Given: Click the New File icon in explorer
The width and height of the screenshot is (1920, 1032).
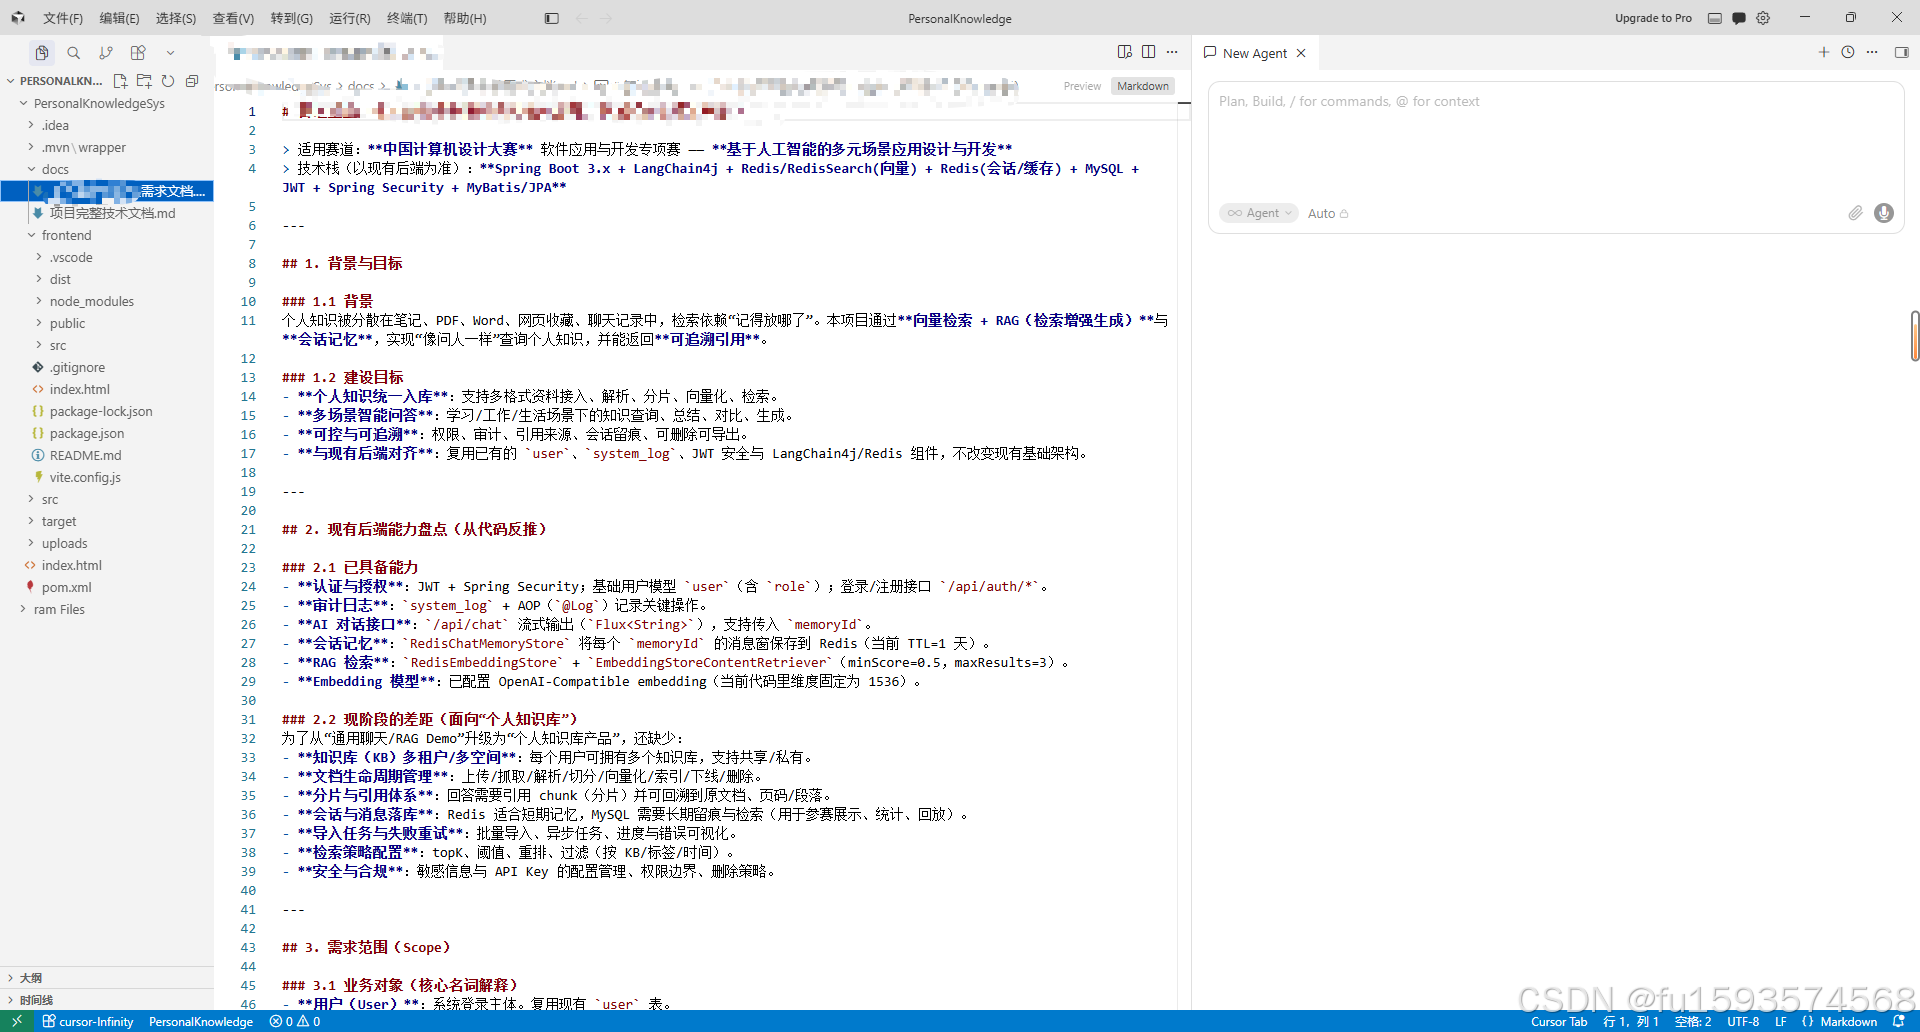Looking at the screenshot, I should (x=120, y=81).
